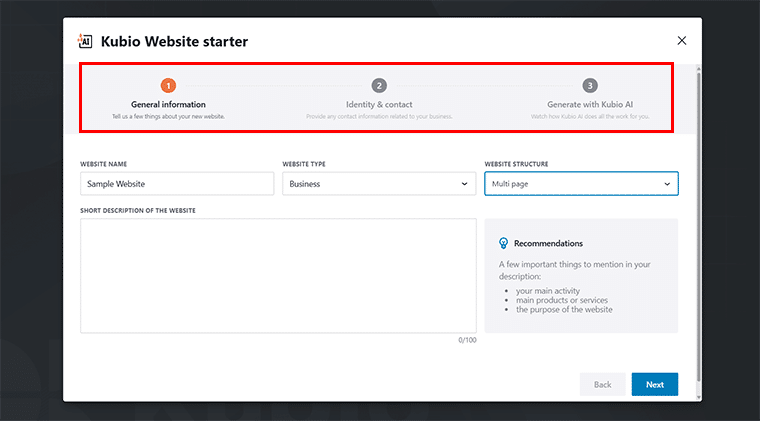The height and width of the screenshot is (421, 760).
Task: Open the Website Structure dropdown
Action: pyautogui.click(x=581, y=184)
